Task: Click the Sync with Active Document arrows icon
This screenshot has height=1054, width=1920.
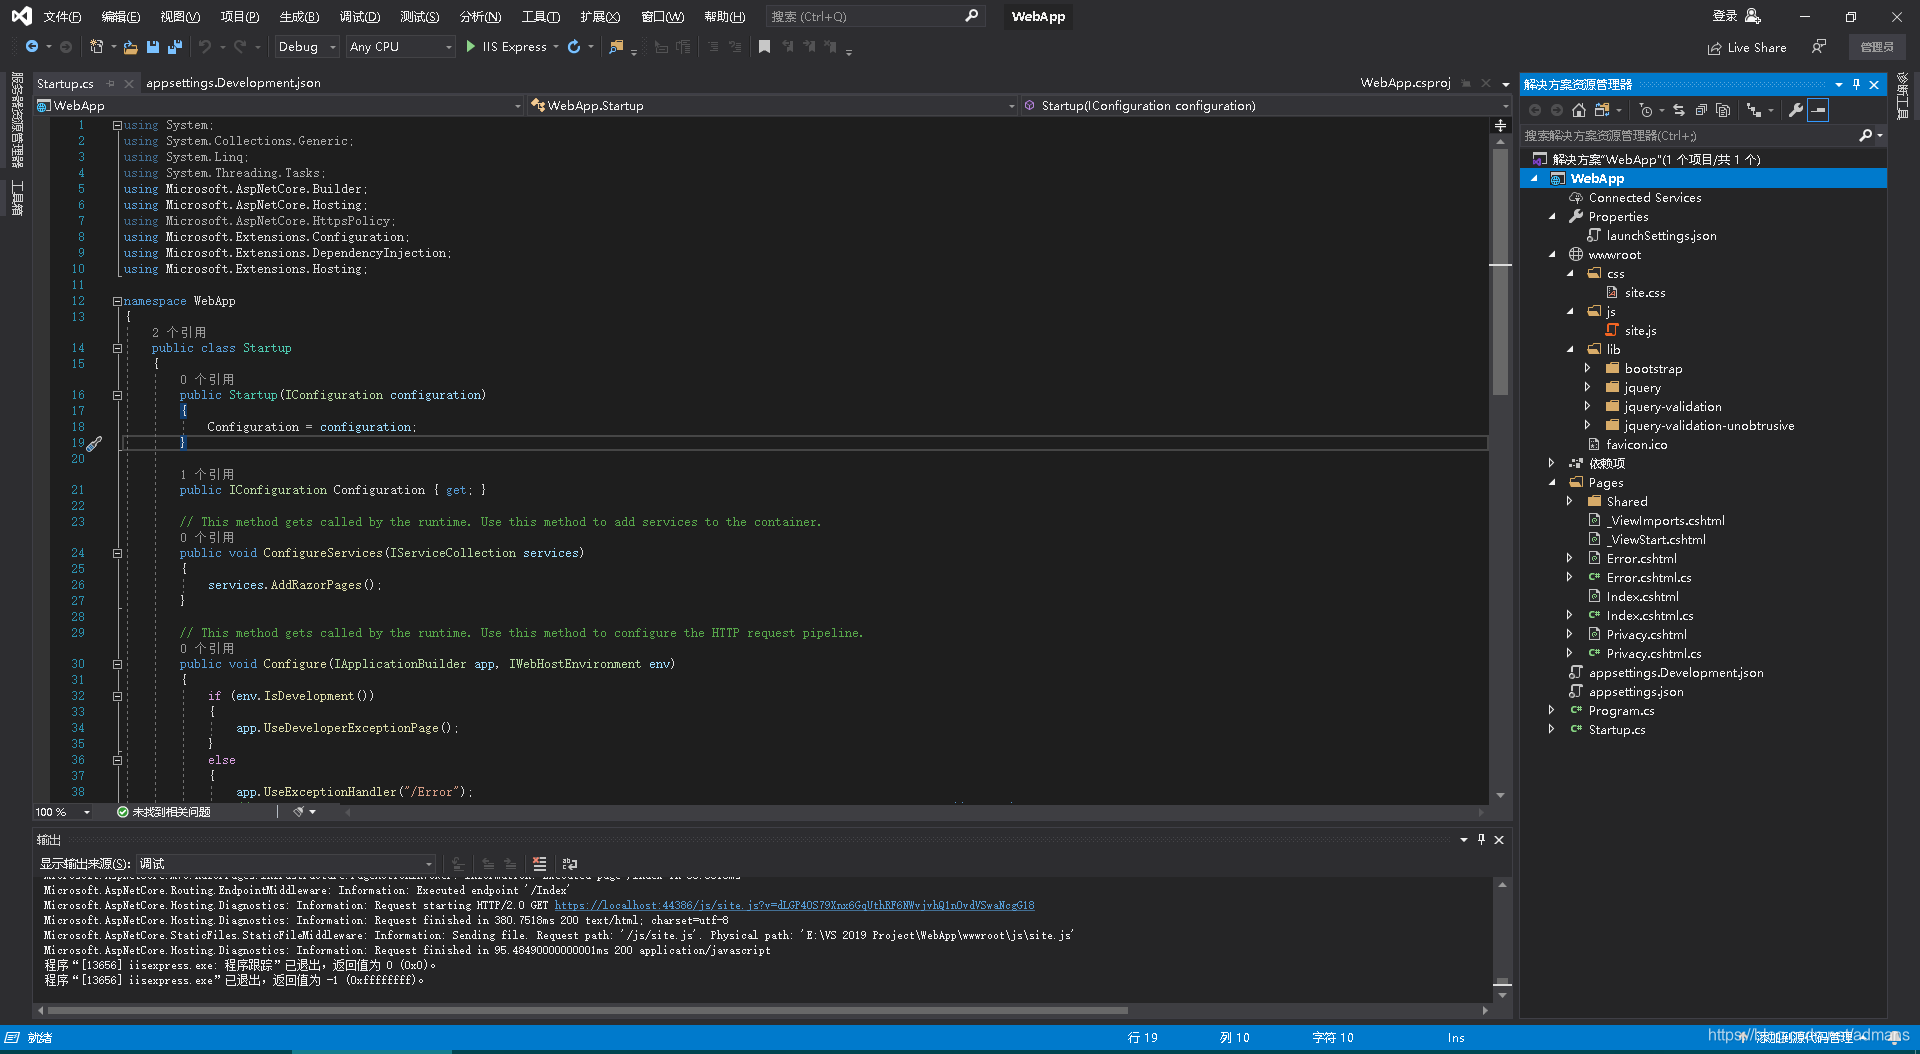Action: coord(1679,110)
